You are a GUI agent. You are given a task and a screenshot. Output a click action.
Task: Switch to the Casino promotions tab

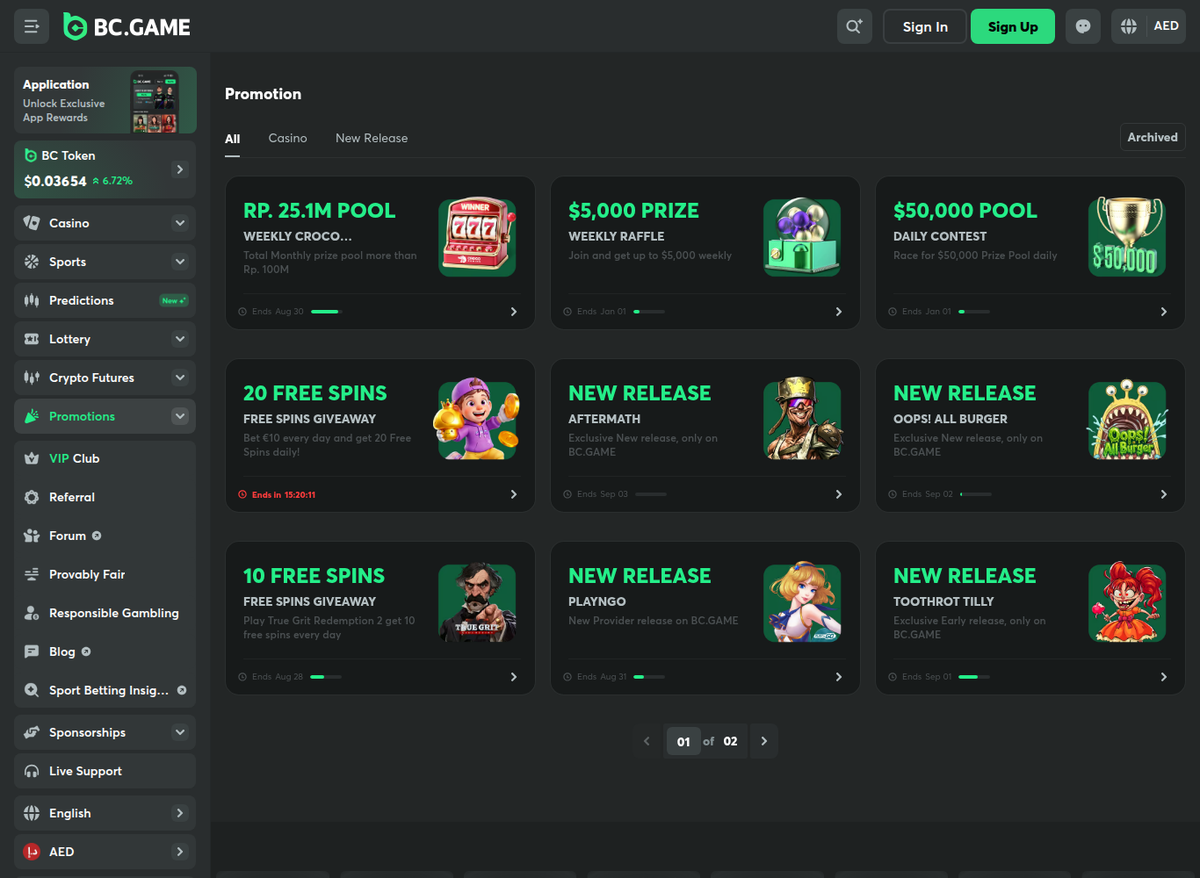(288, 138)
